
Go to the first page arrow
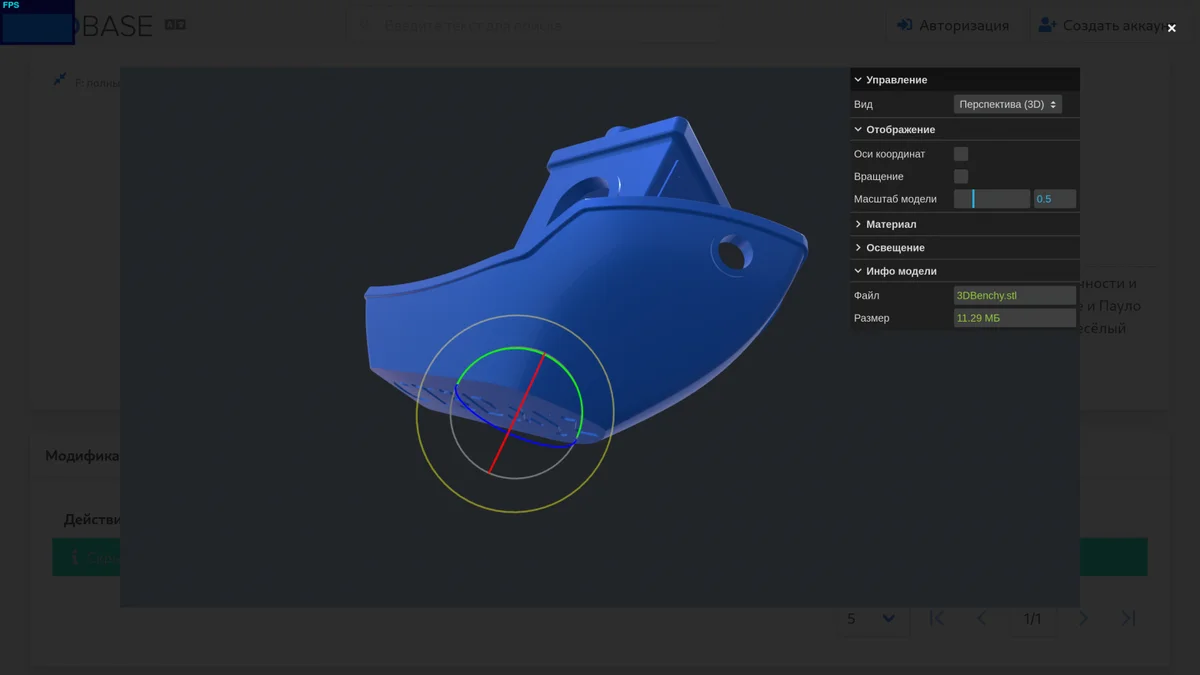point(937,618)
